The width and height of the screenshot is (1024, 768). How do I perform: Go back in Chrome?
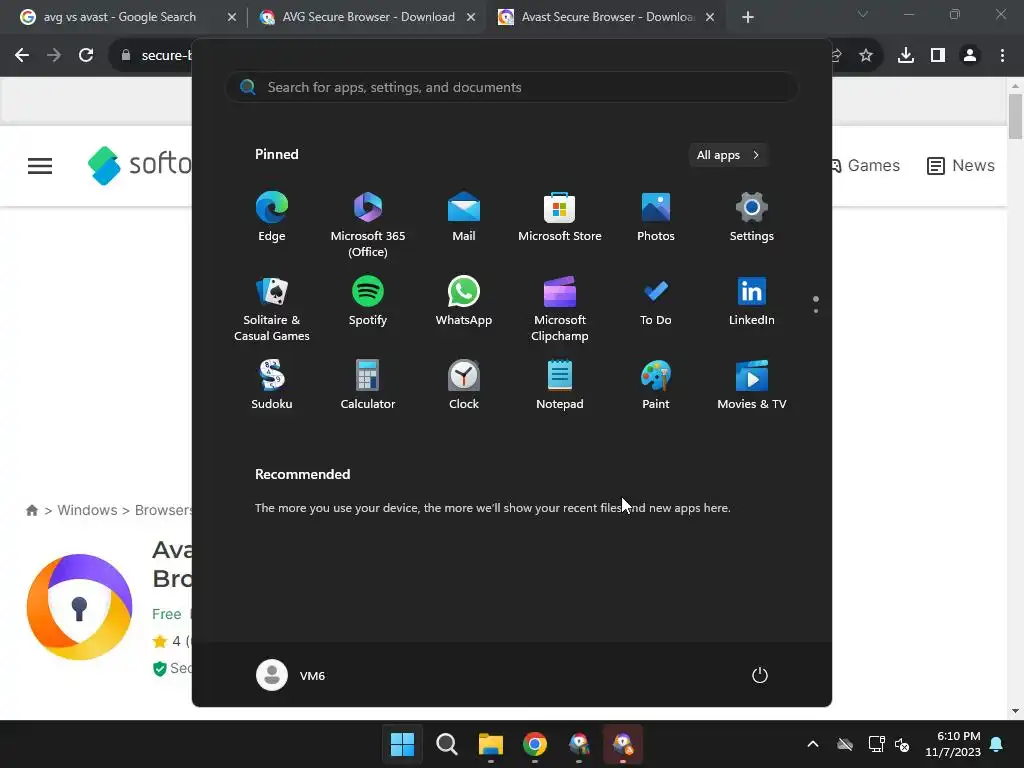click(22, 56)
